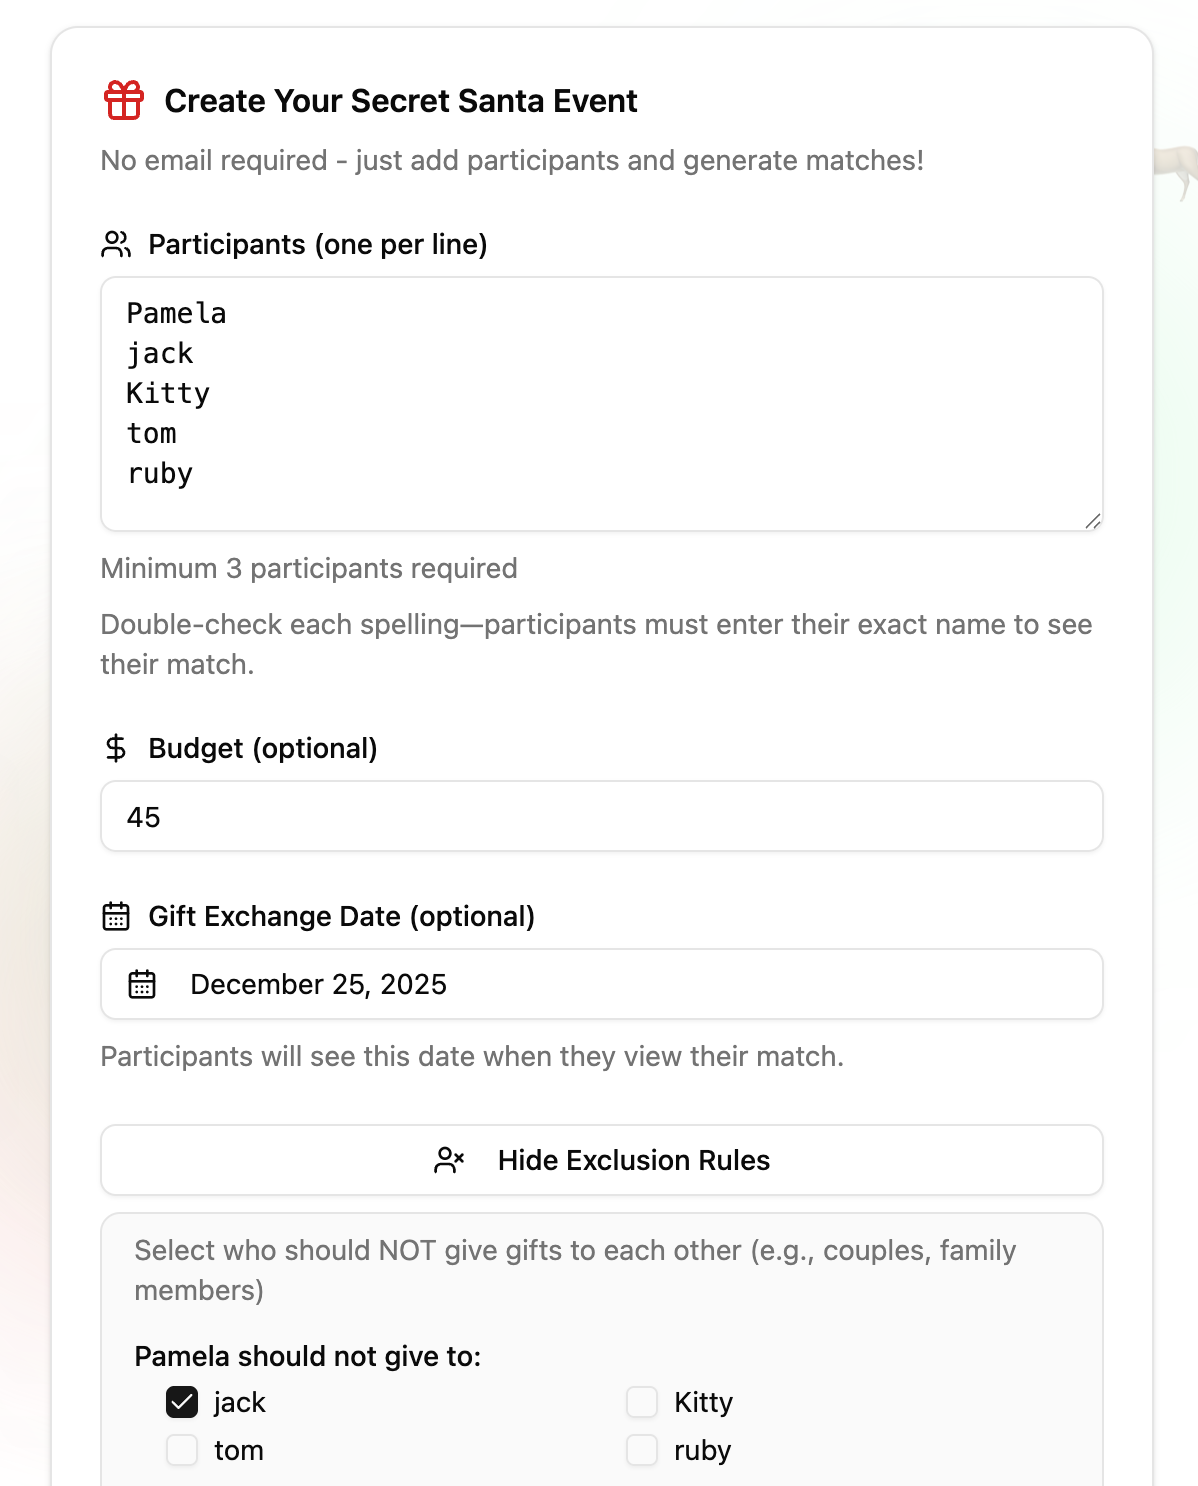
Task: Click the Minimum 3 participants required note
Action: coord(308,568)
